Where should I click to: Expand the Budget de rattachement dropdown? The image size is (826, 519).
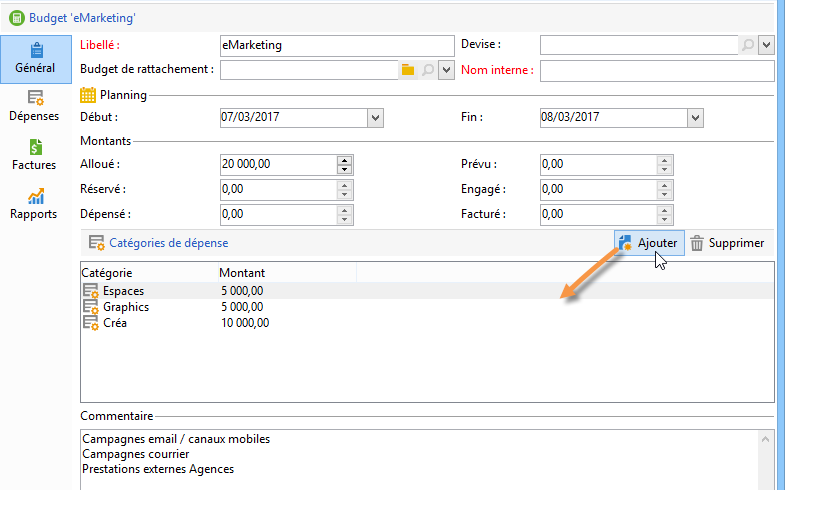446,70
